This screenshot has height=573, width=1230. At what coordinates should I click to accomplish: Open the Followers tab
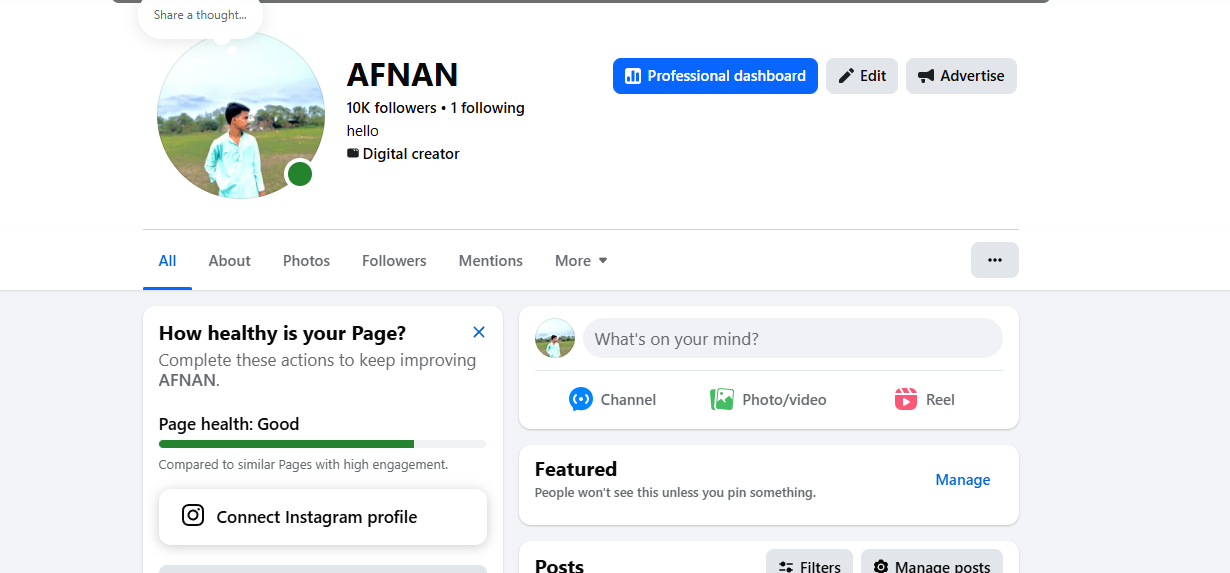point(394,261)
